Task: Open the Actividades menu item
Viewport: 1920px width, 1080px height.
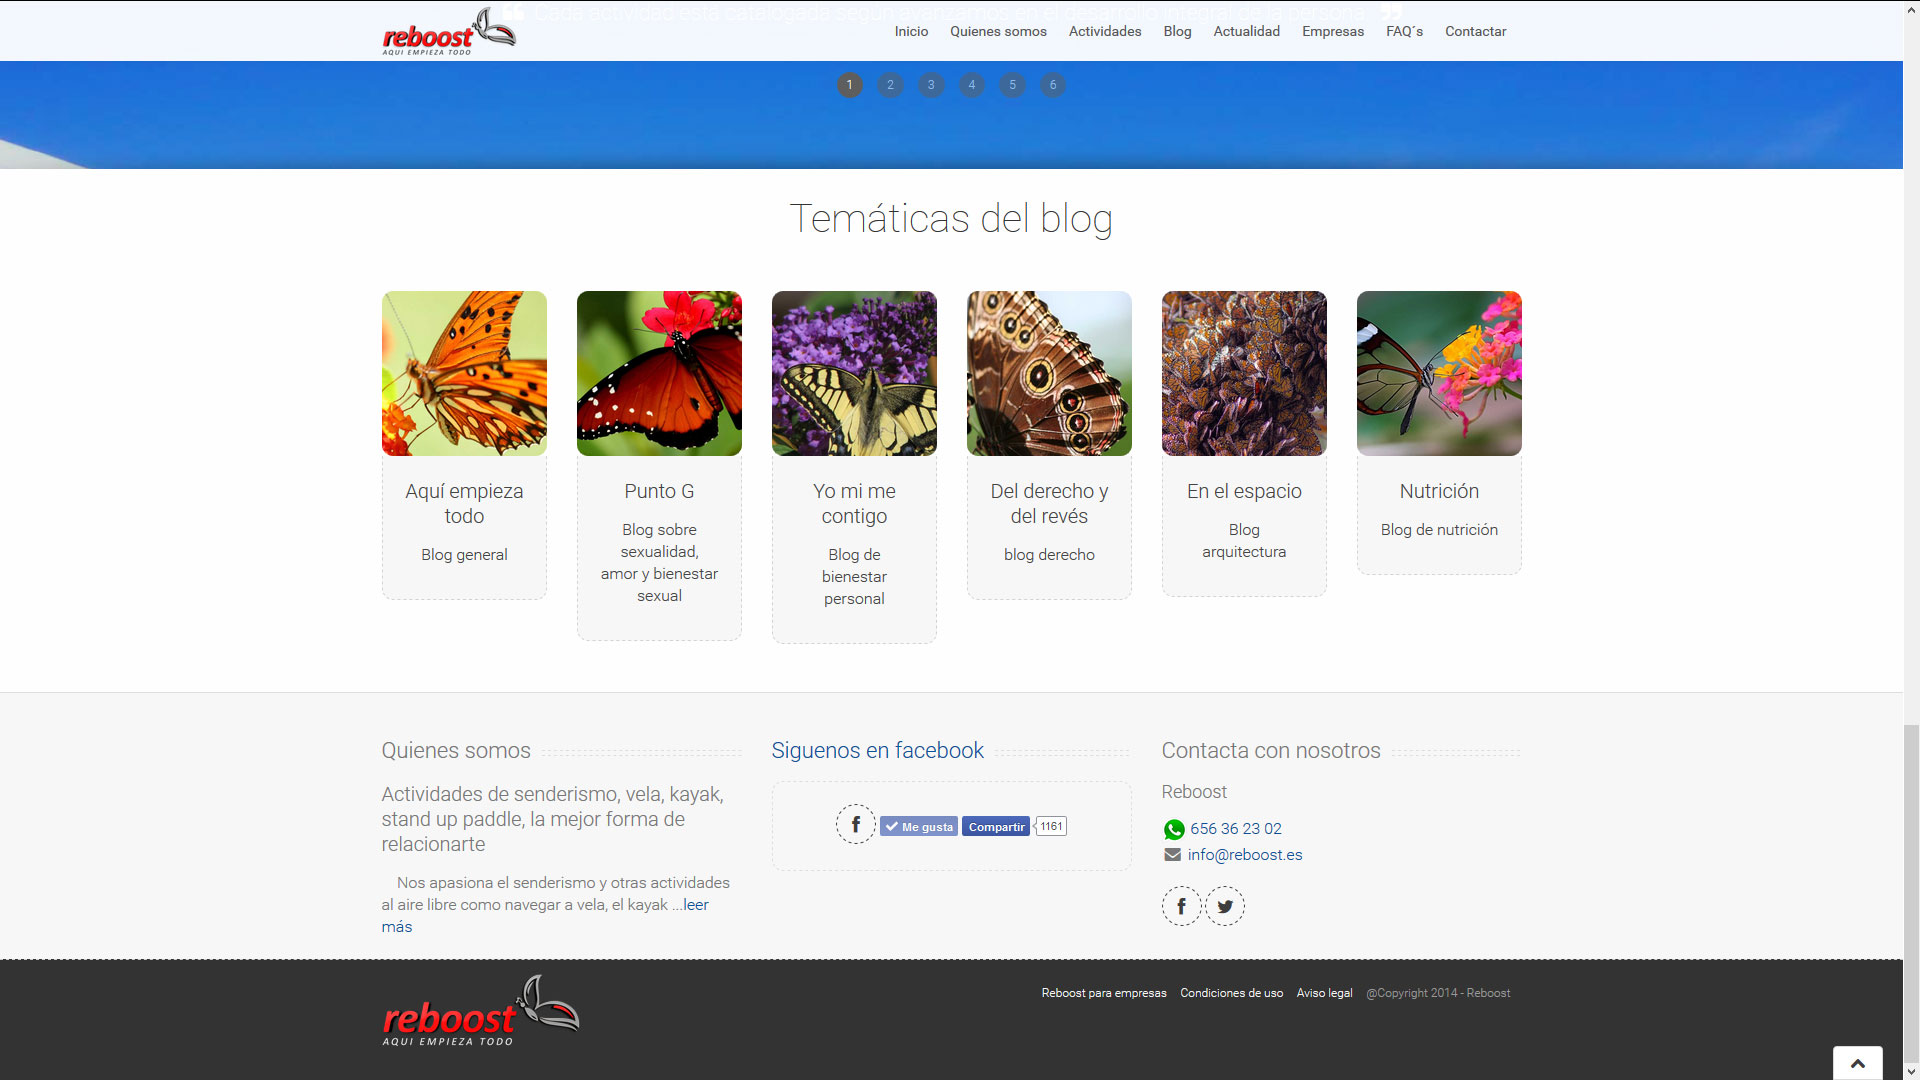Action: tap(1104, 31)
